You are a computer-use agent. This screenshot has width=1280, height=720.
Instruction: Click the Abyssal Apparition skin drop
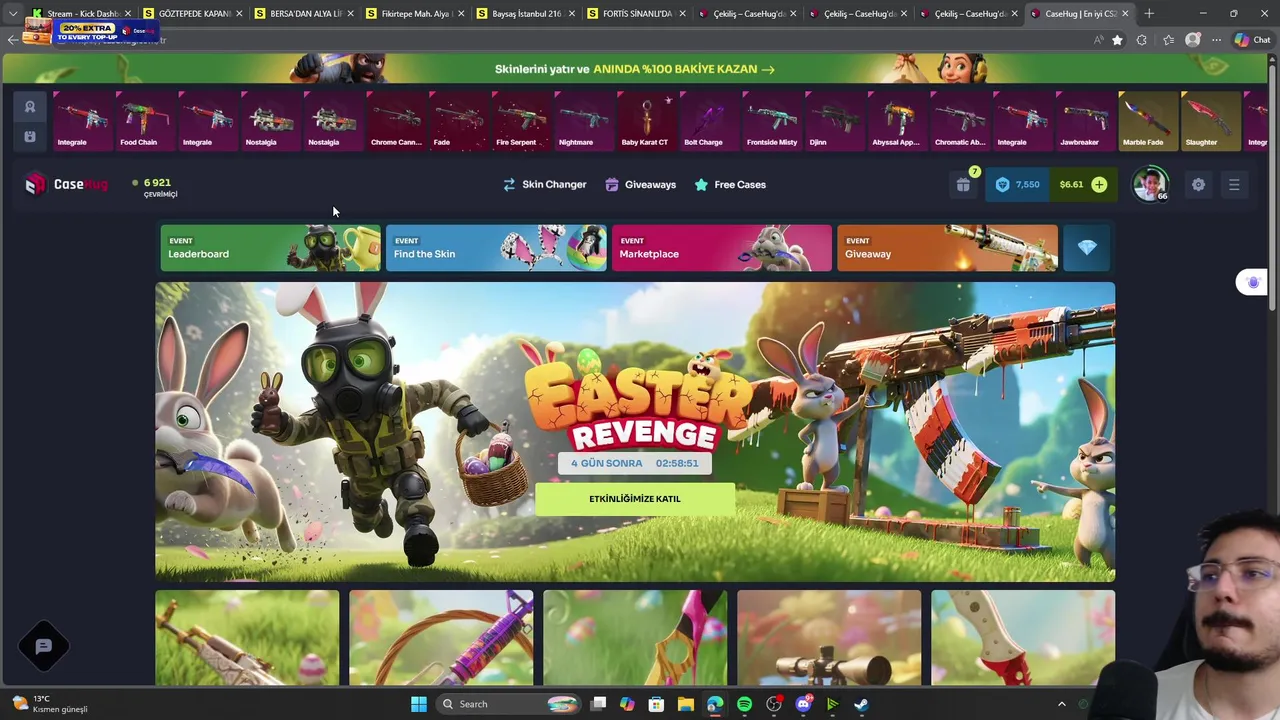(x=896, y=120)
